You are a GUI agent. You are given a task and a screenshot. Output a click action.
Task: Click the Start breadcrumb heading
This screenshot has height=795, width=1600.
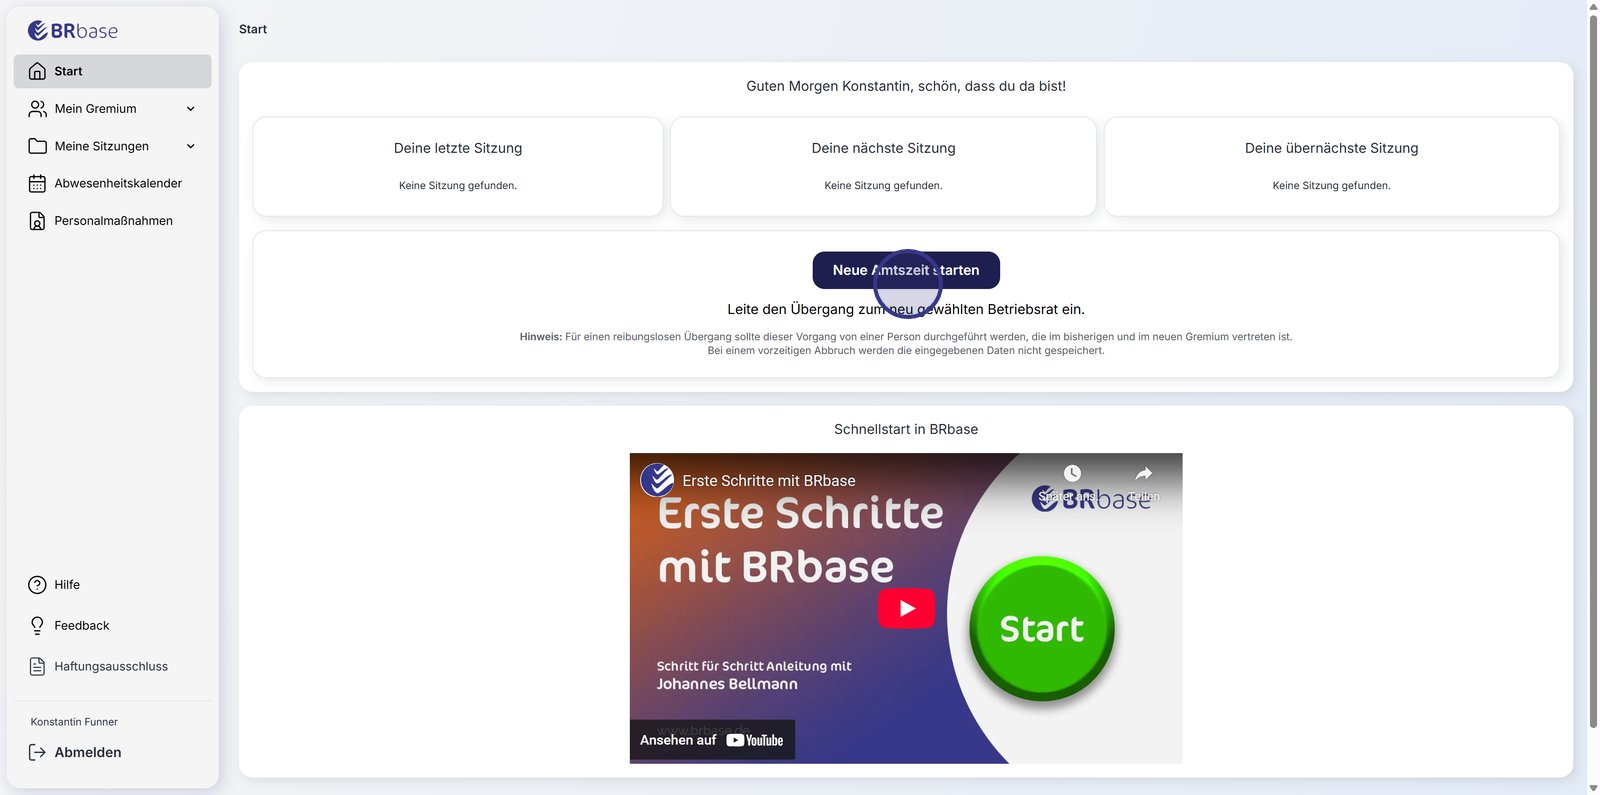(x=253, y=29)
